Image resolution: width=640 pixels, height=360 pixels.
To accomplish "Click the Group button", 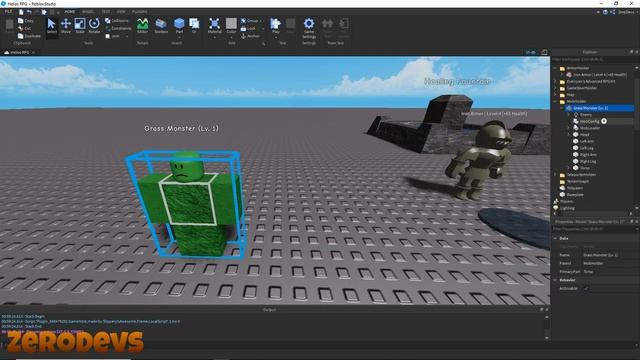I will [250, 20].
